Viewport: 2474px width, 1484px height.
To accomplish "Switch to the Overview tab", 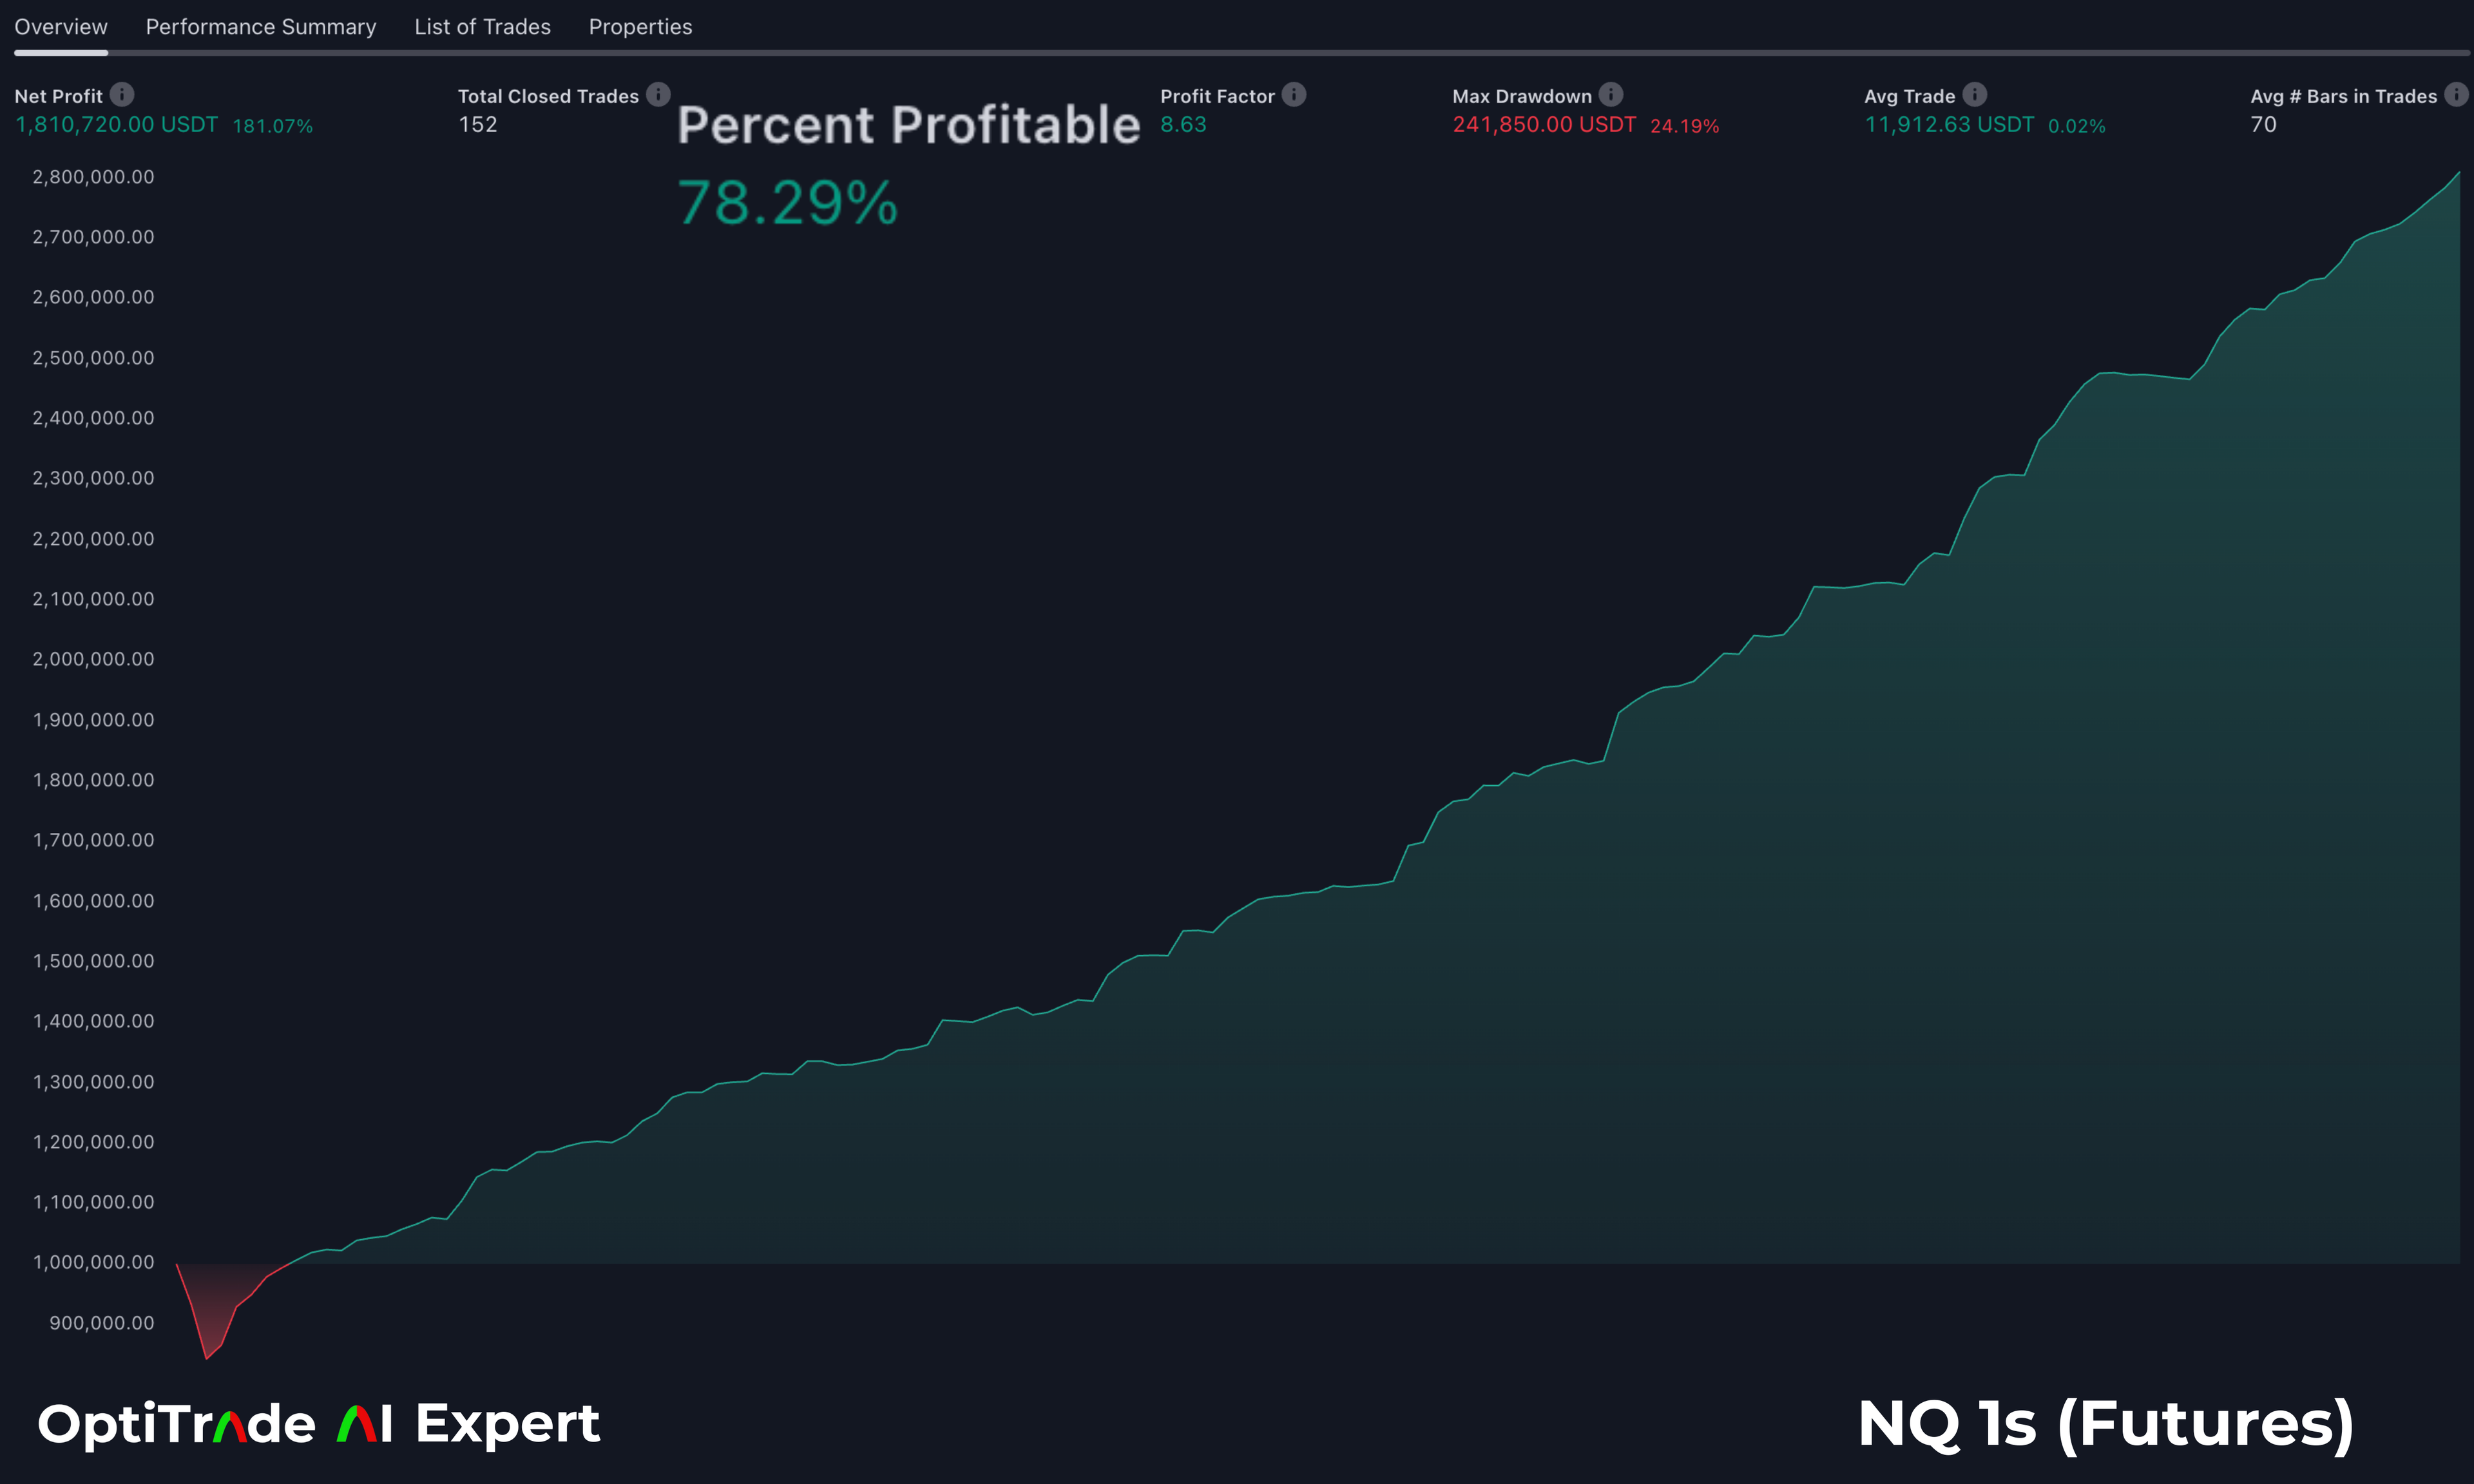I will 61,27.
